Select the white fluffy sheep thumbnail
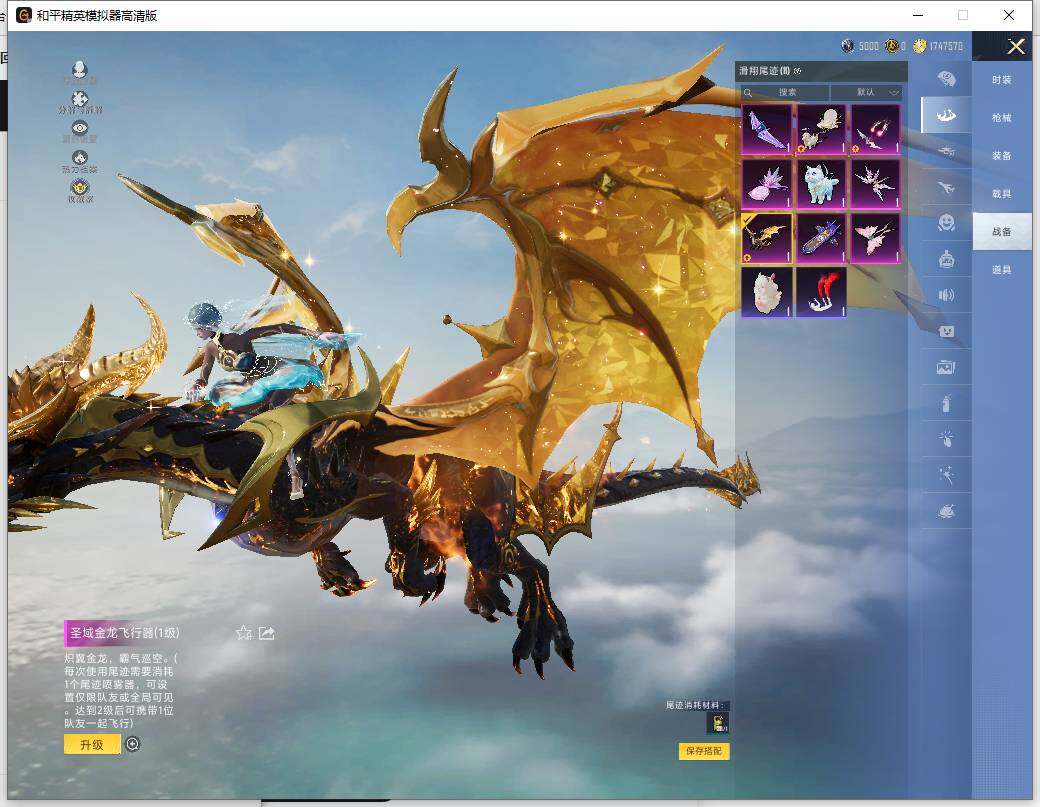The width and height of the screenshot is (1040, 807). pos(766,292)
